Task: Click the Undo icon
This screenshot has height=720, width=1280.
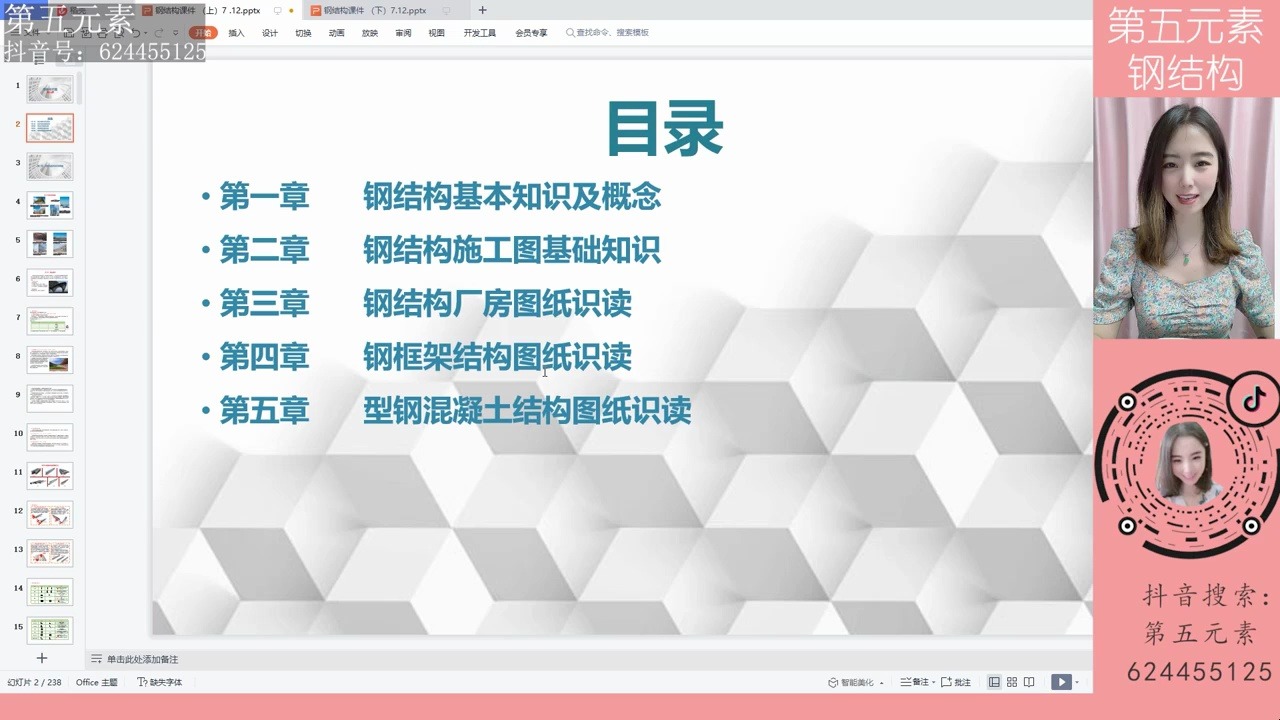Action: click(135, 32)
